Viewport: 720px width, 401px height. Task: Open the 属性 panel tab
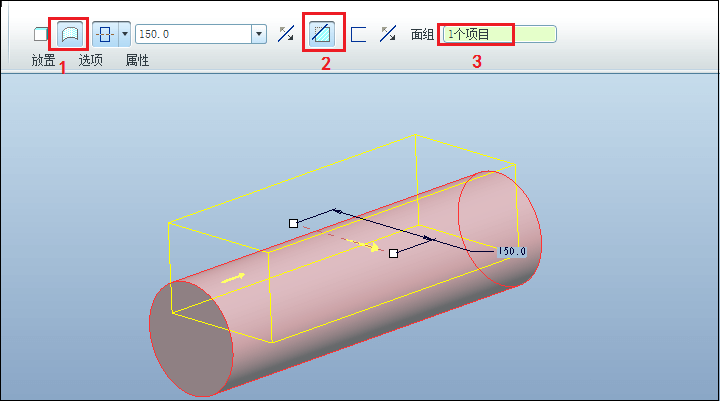point(137,60)
